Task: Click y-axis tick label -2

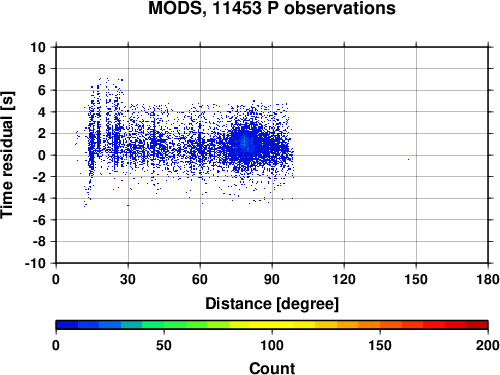Action: tap(39, 177)
